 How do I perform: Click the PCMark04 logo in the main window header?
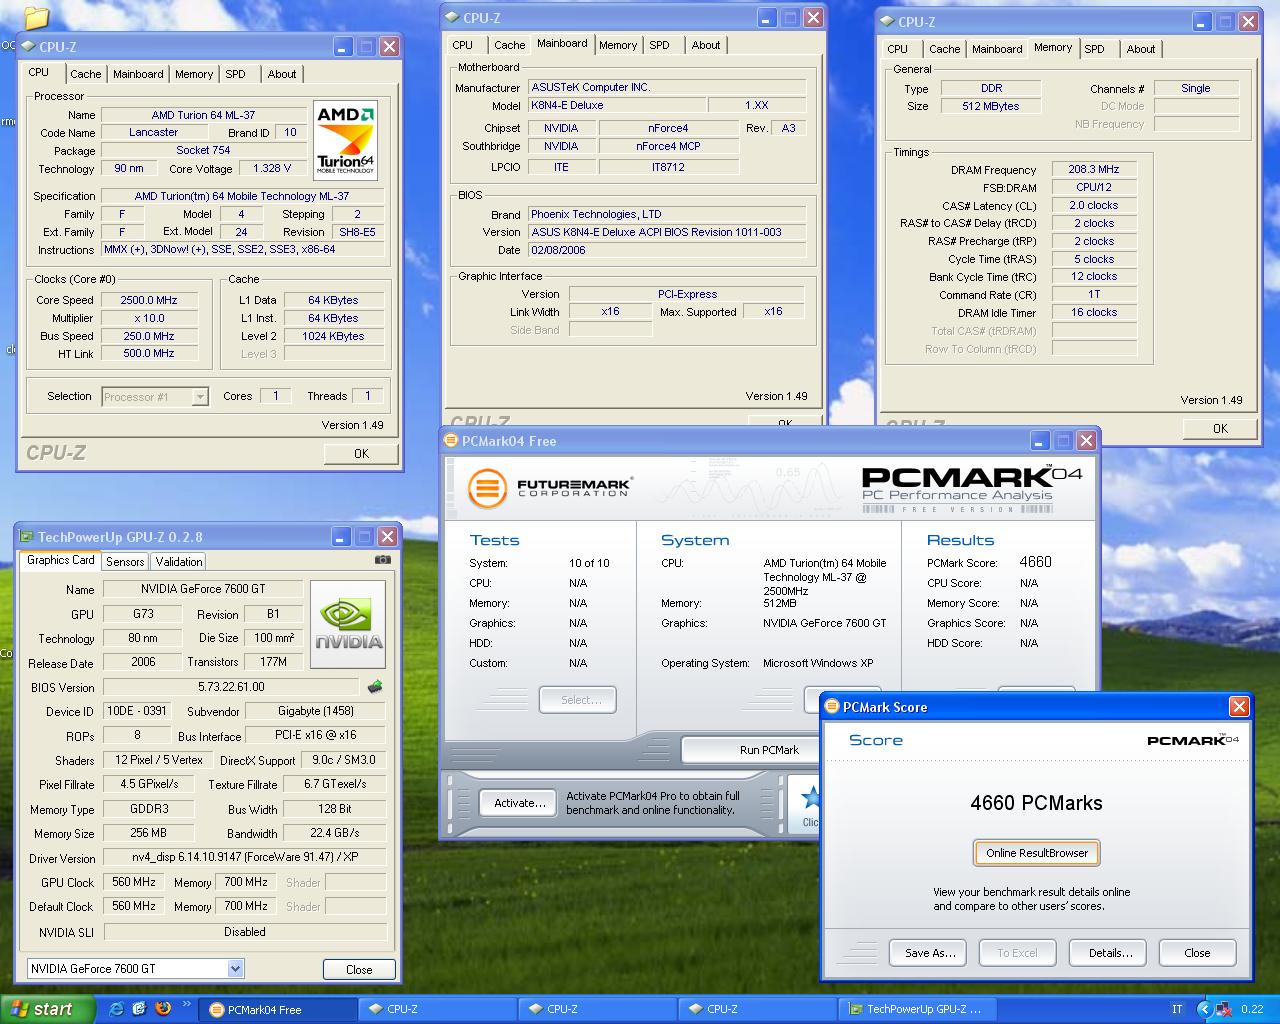pos(972,488)
